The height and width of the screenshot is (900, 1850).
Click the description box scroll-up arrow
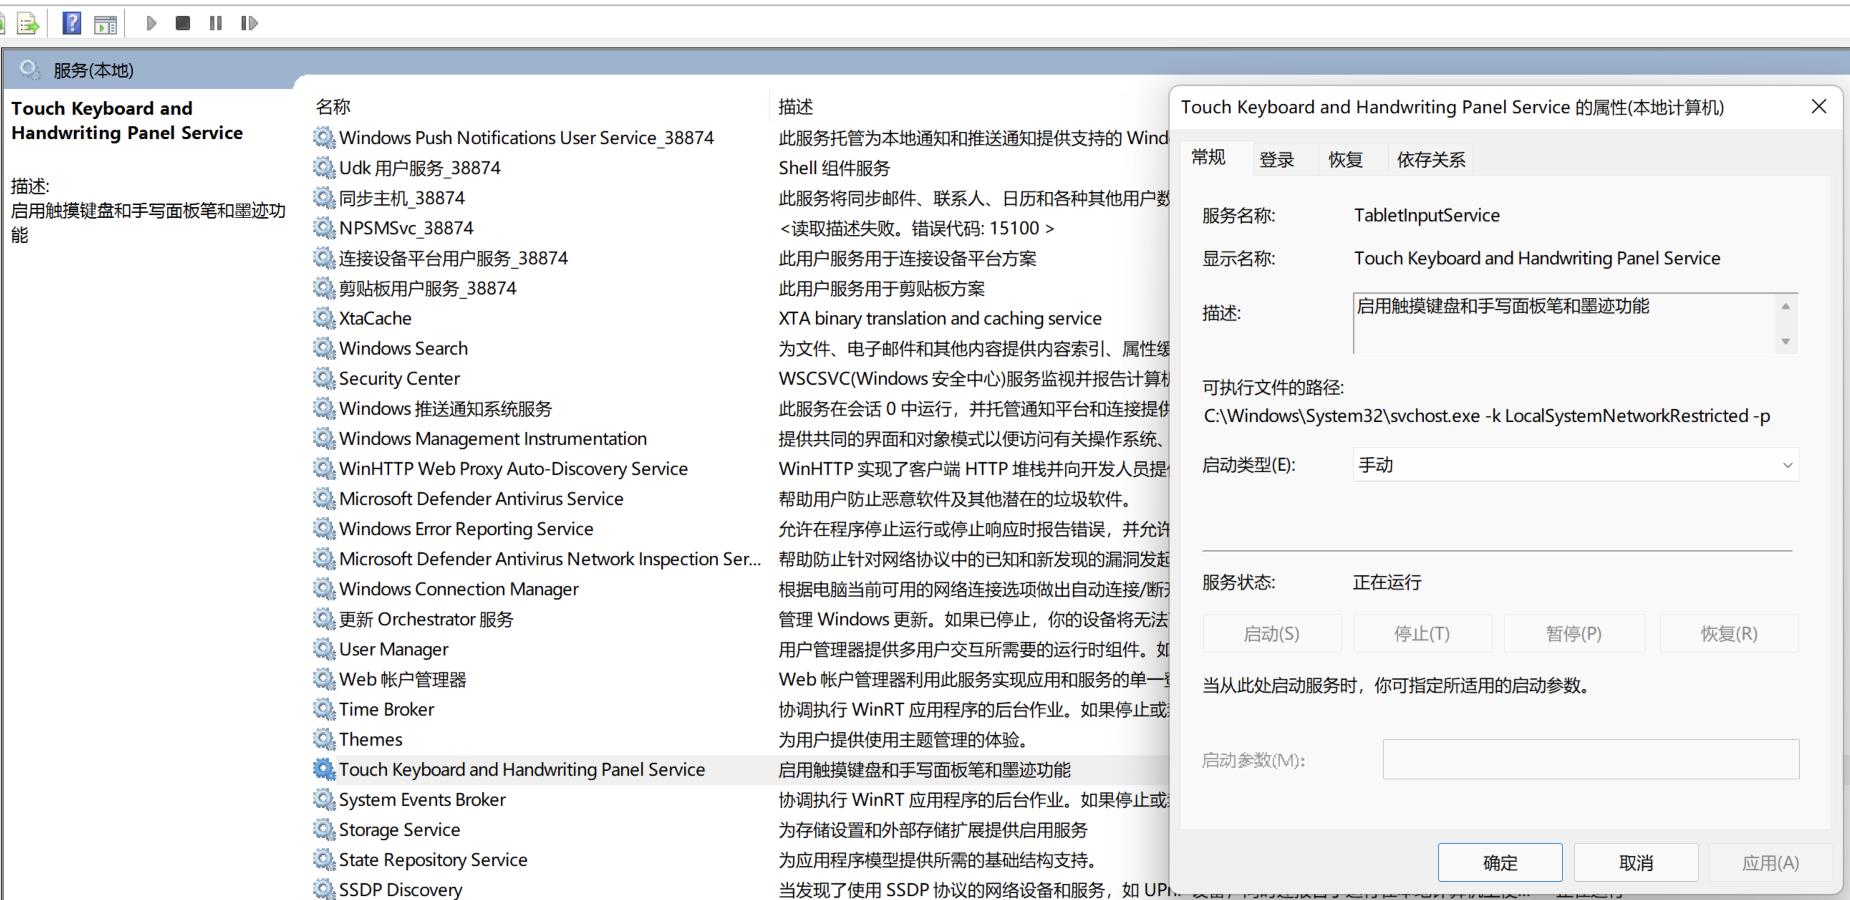[x=1785, y=306]
